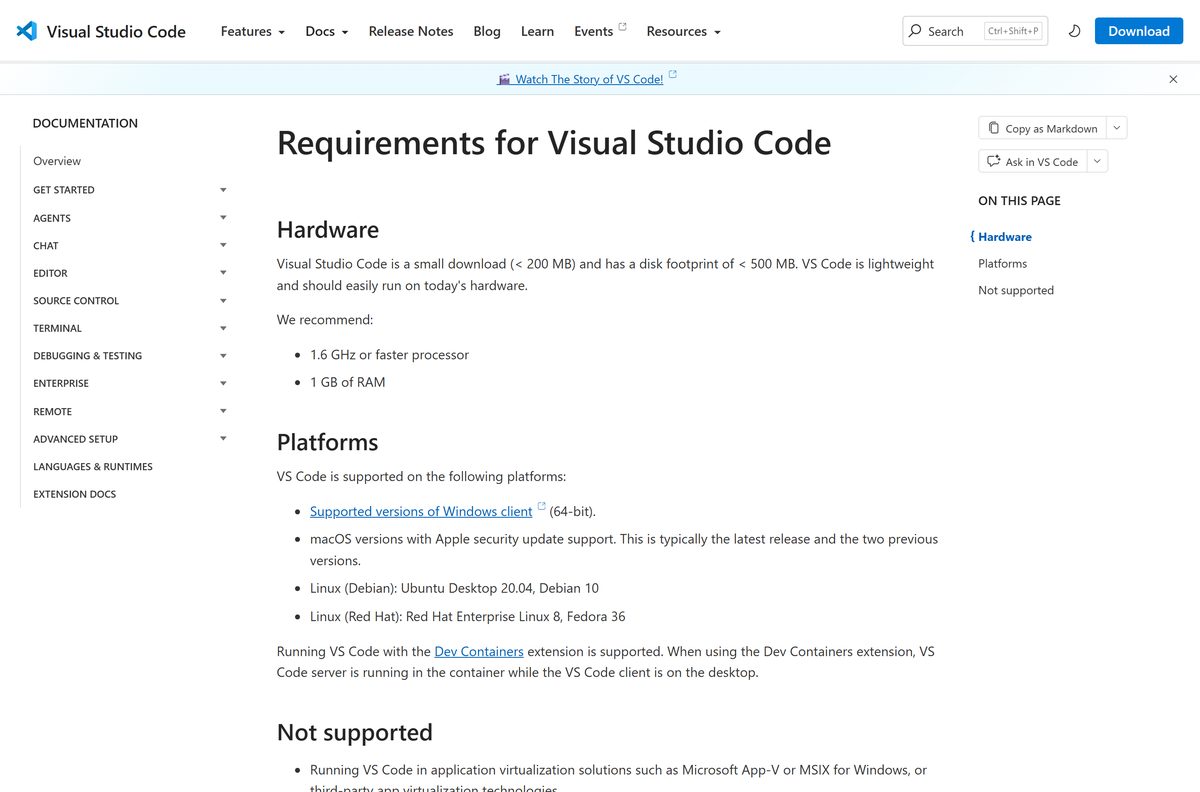
Task: Click the search magnifier icon
Action: coord(915,31)
